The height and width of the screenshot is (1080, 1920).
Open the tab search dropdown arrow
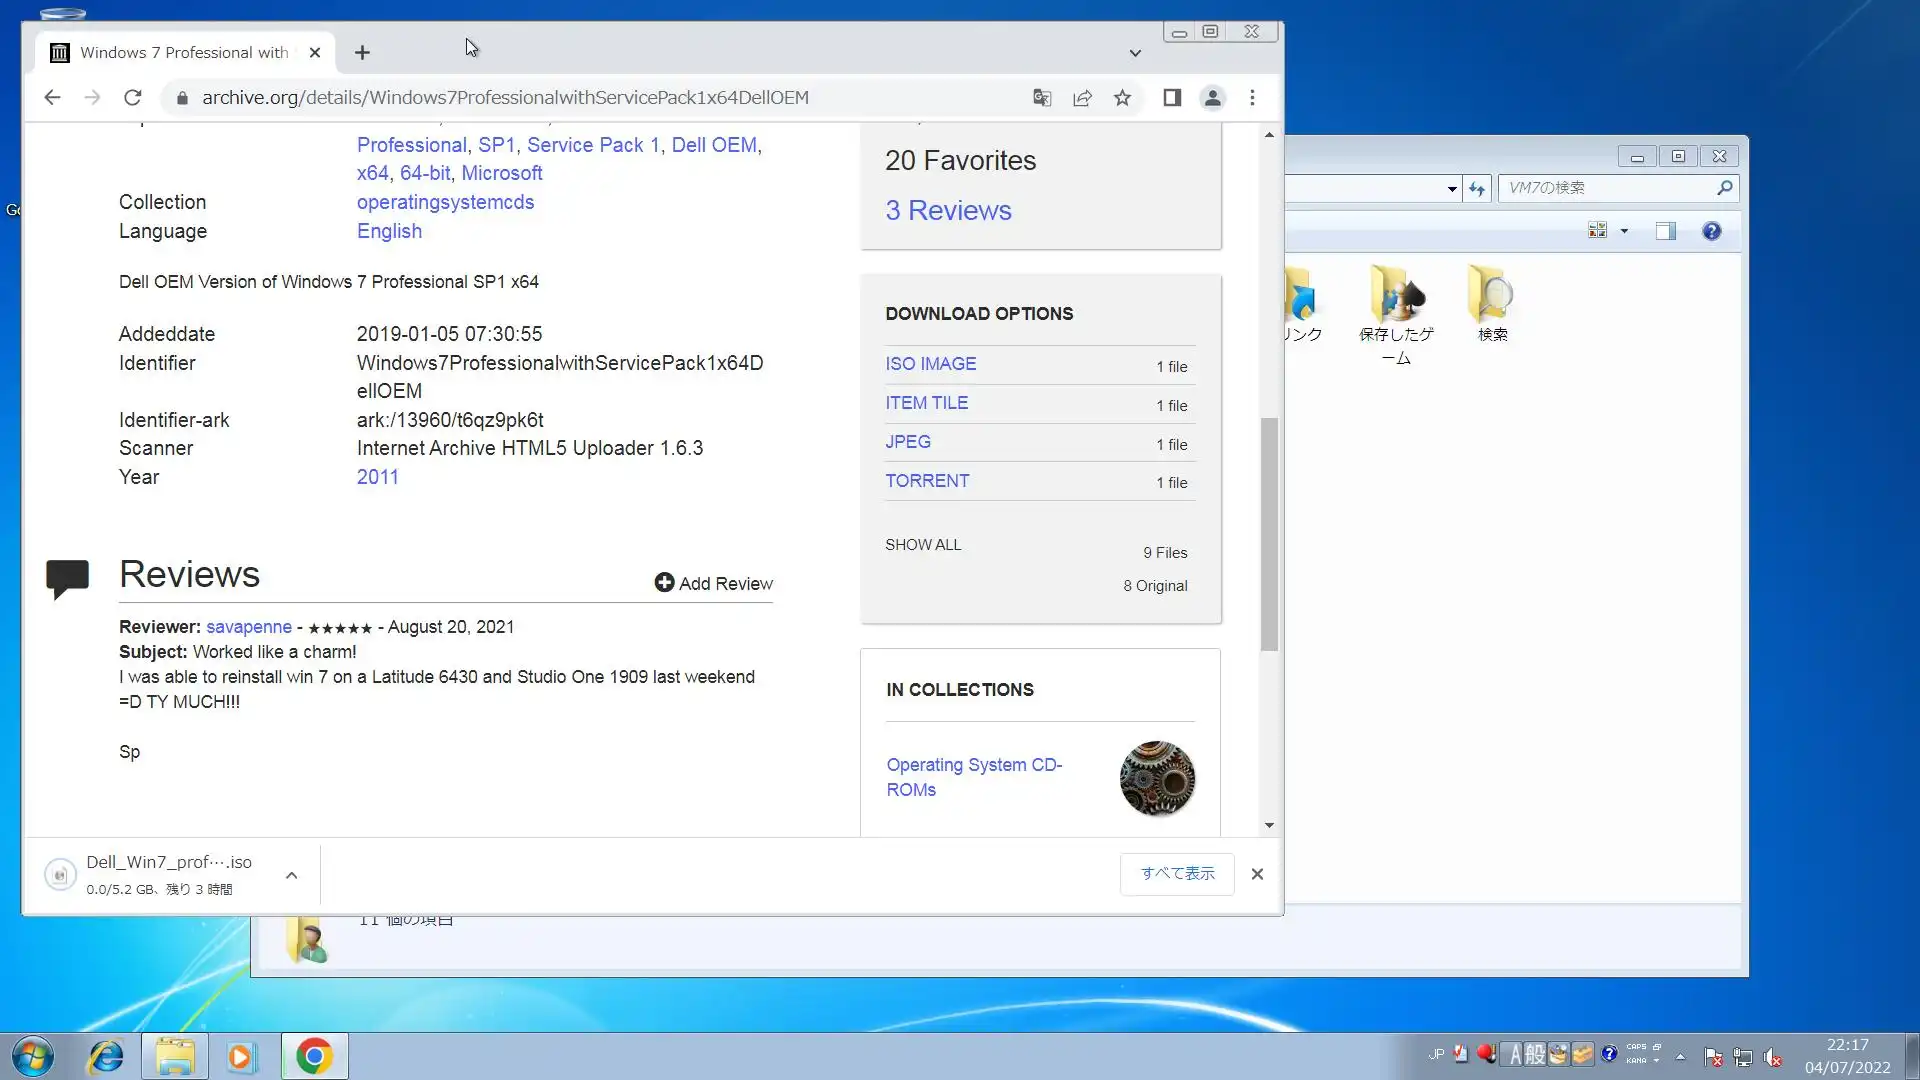point(1135,53)
